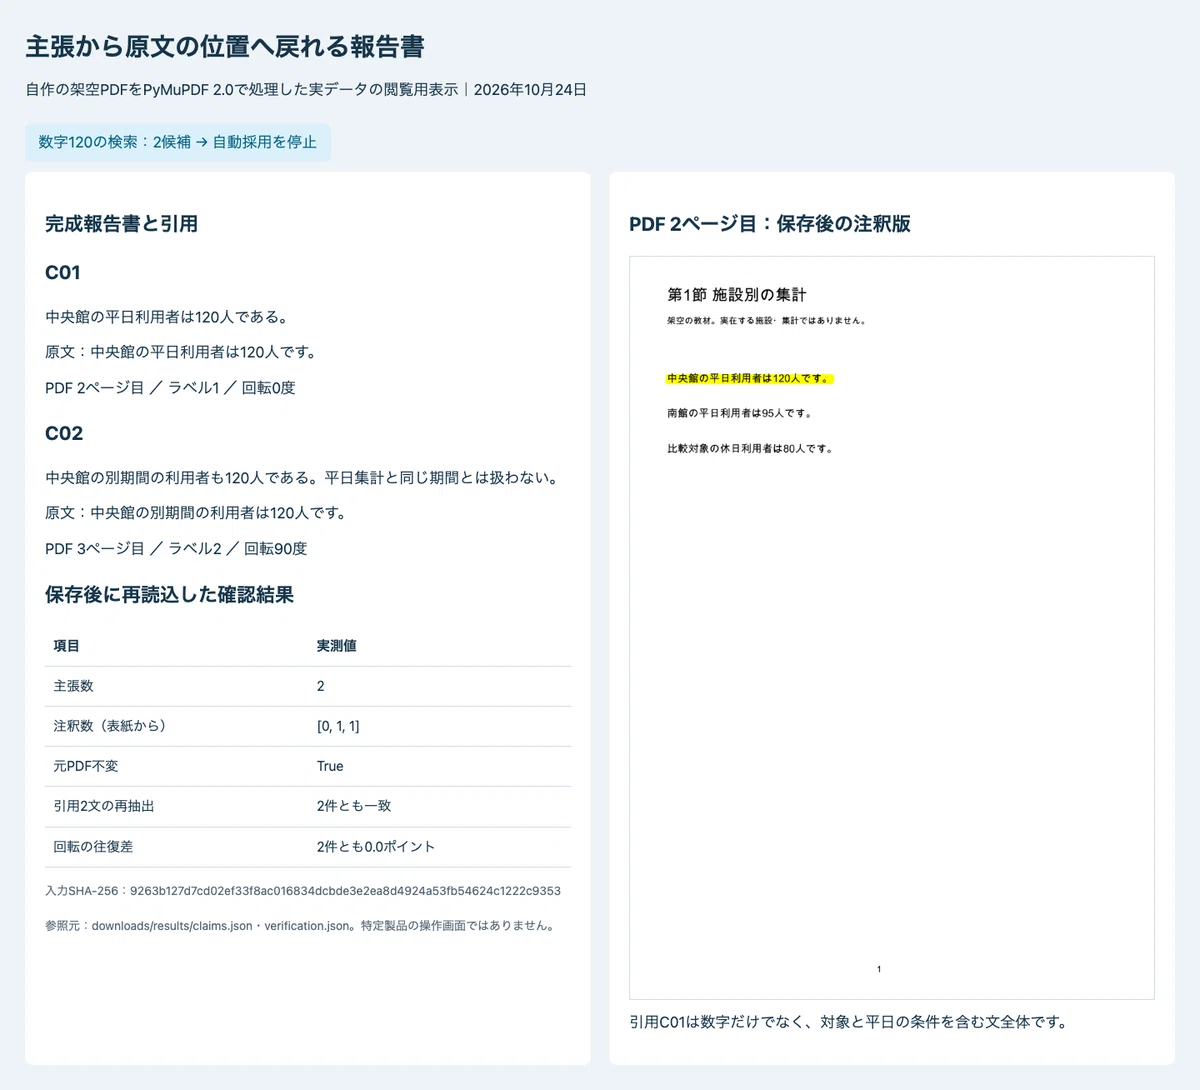Click the 数字120の検索 status badge
Screen dimensions: 1200x1090
[178, 142]
